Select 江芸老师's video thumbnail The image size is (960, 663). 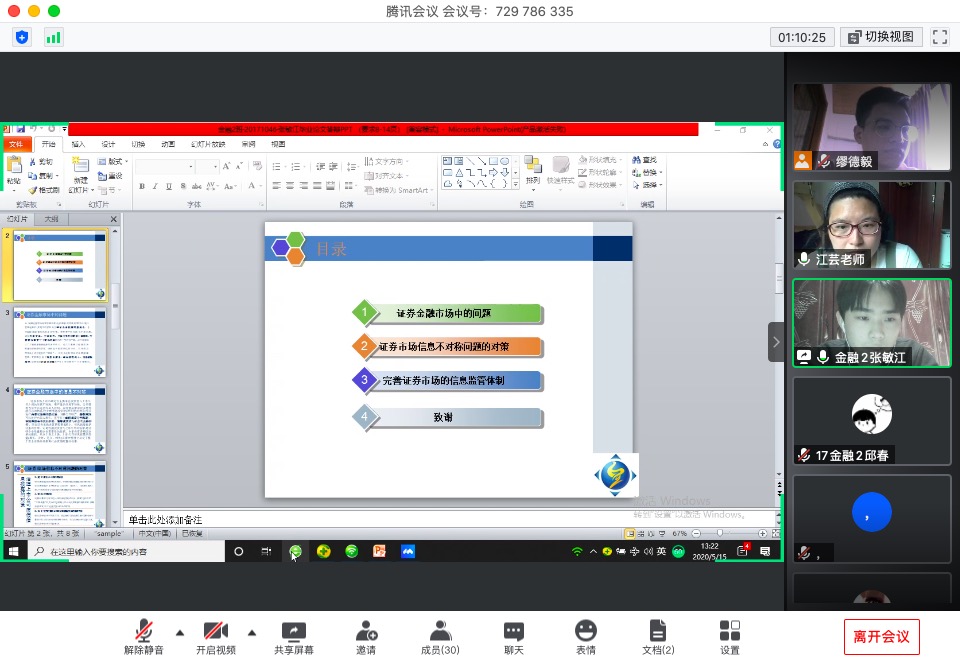click(x=871, y=225)
